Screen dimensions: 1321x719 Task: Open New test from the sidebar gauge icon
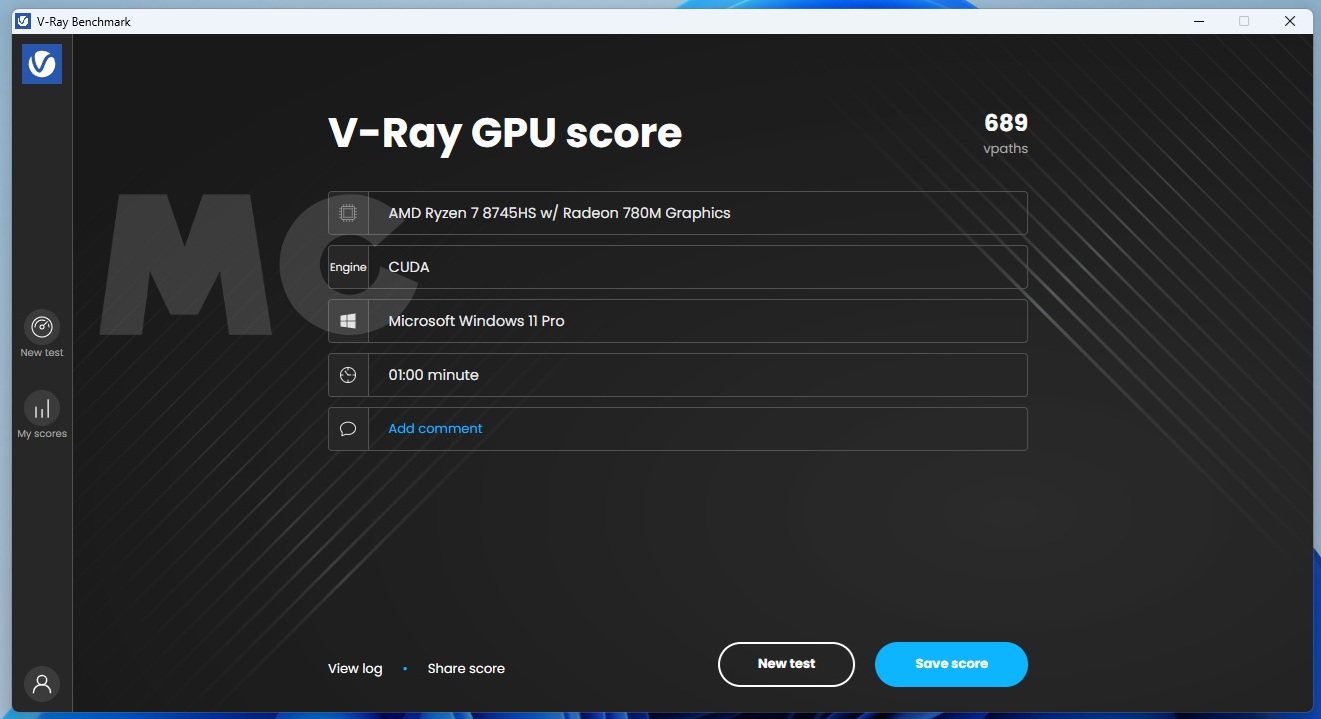tap(42, 328)
